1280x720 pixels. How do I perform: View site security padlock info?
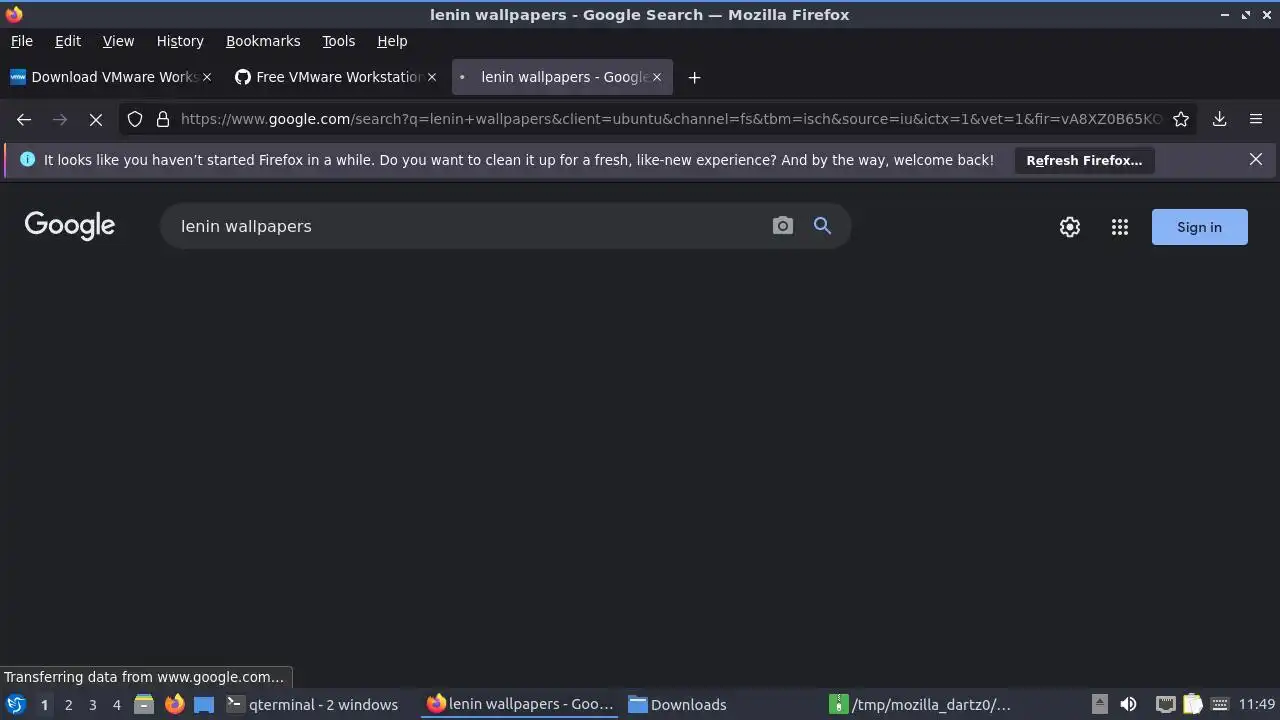[x=163, y=119]
